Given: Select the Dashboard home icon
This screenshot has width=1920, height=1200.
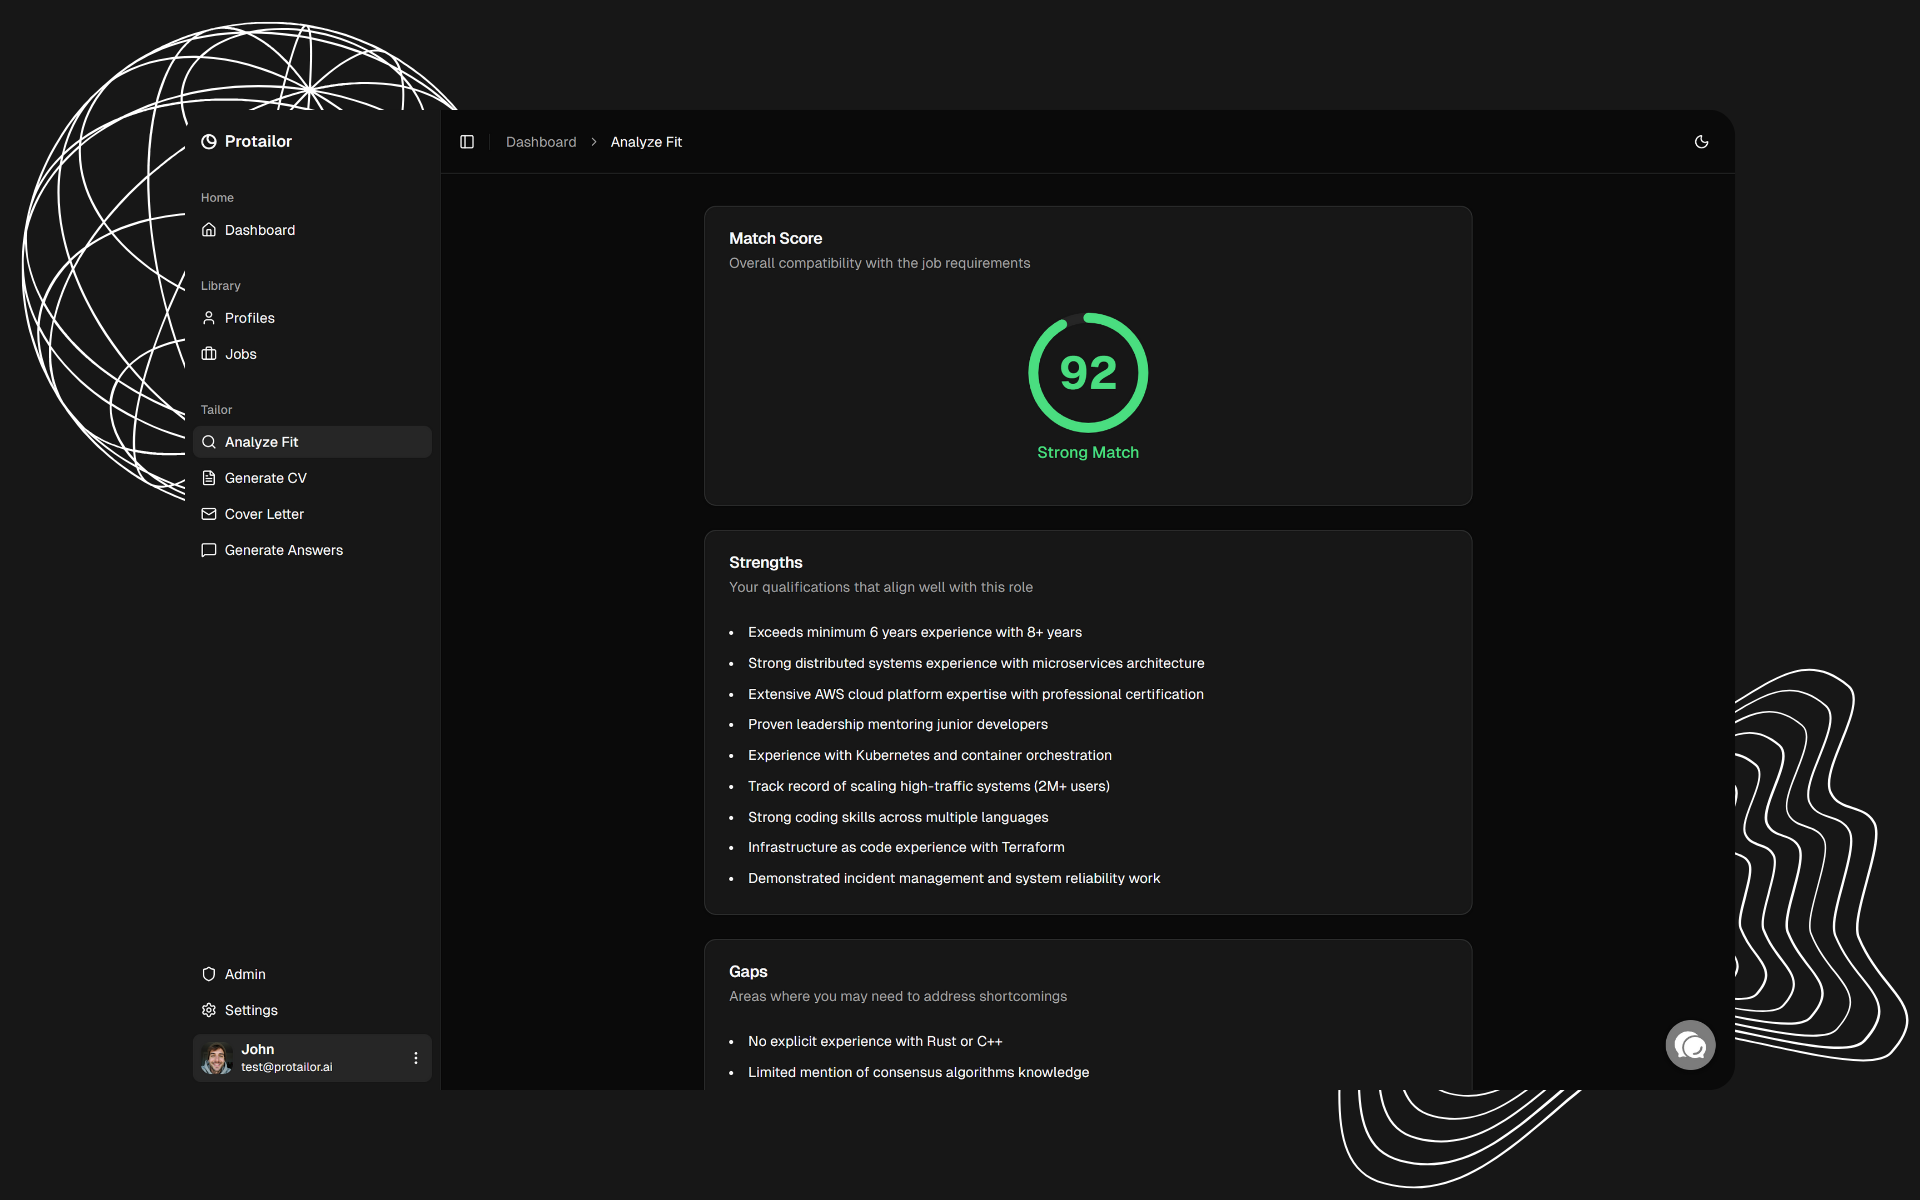Looking at the screenshot, I should click(208, 229).
